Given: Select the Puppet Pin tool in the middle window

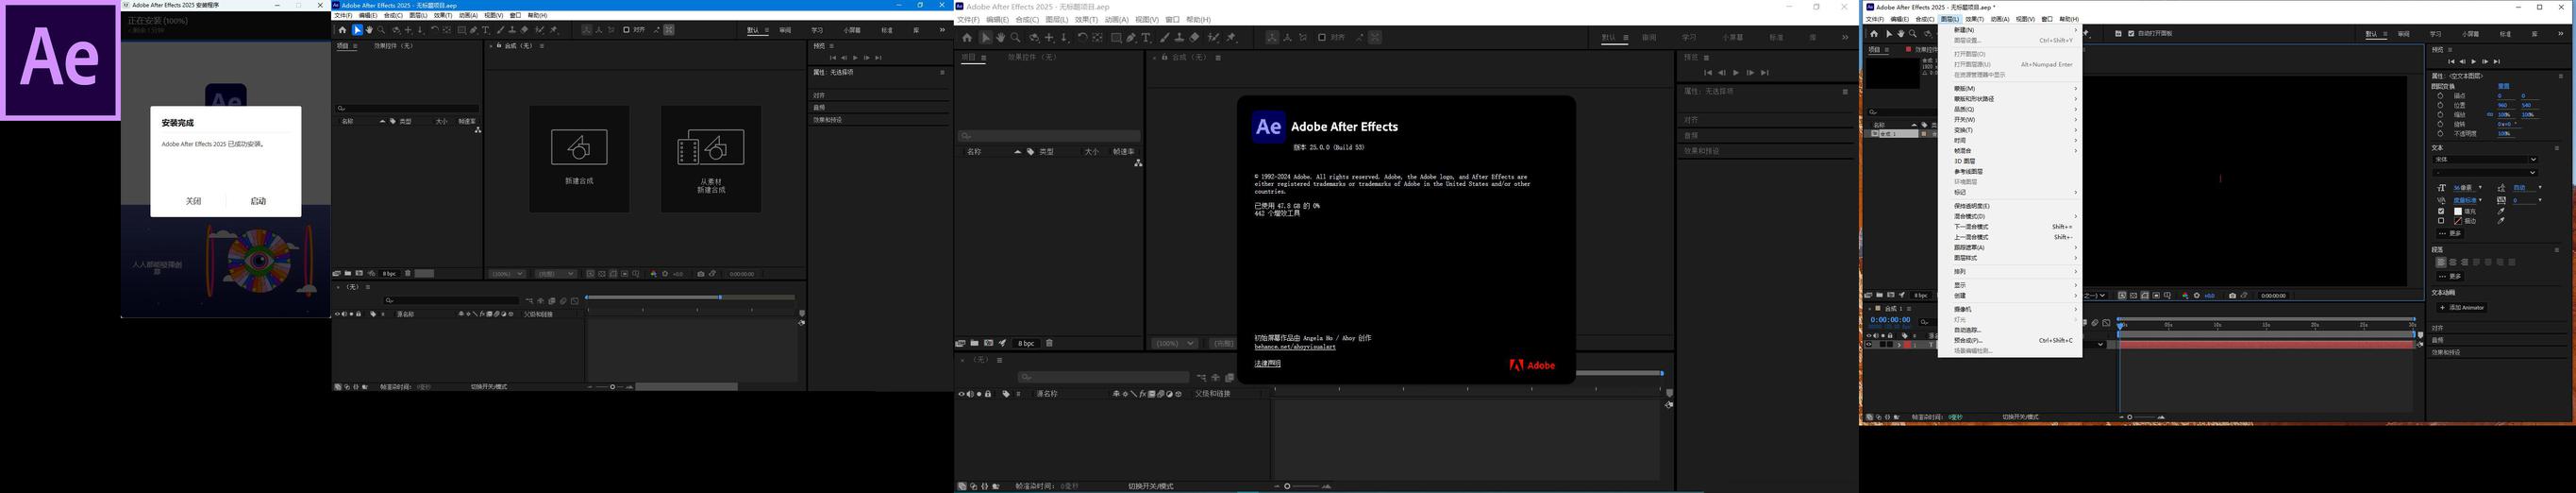Looking at the screenshot, I should pyautogui.click(x=1231, y=38).
